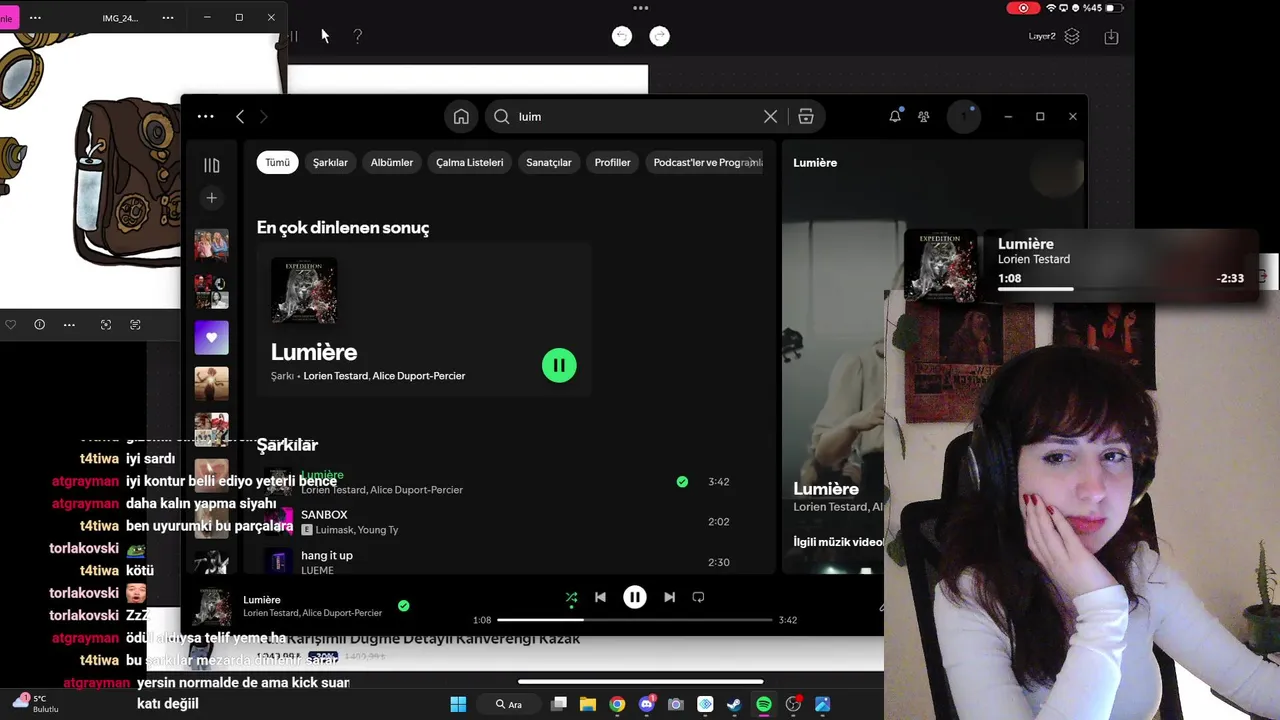1280x720 pixels.
Task: Open the Layer2 layers panel icon
Action: coord(1072,36)
